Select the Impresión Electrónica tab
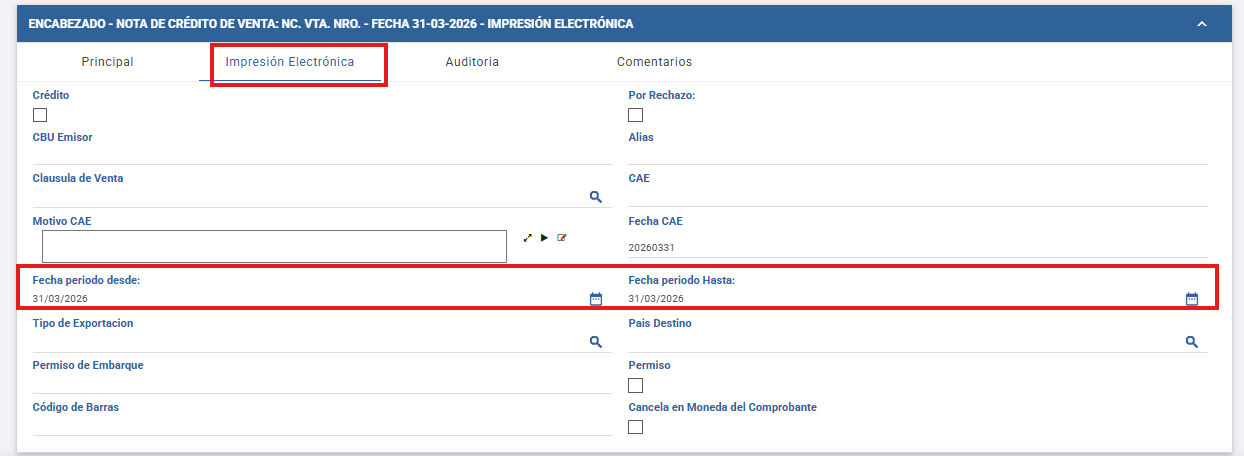 point(290,62)
